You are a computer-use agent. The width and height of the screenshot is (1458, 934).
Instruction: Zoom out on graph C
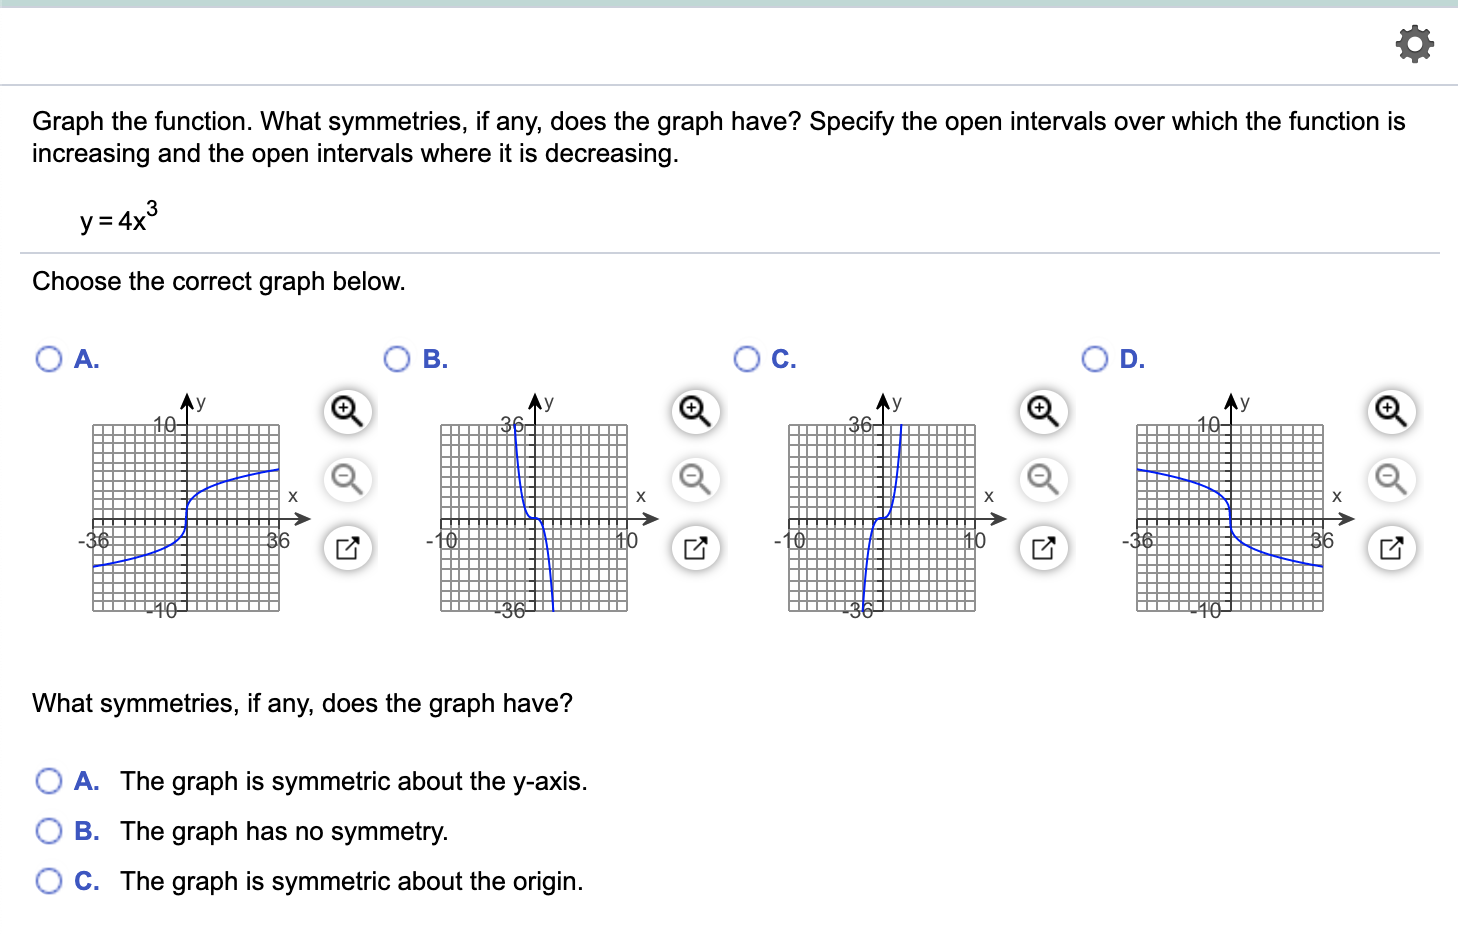tap(1041, 480)
